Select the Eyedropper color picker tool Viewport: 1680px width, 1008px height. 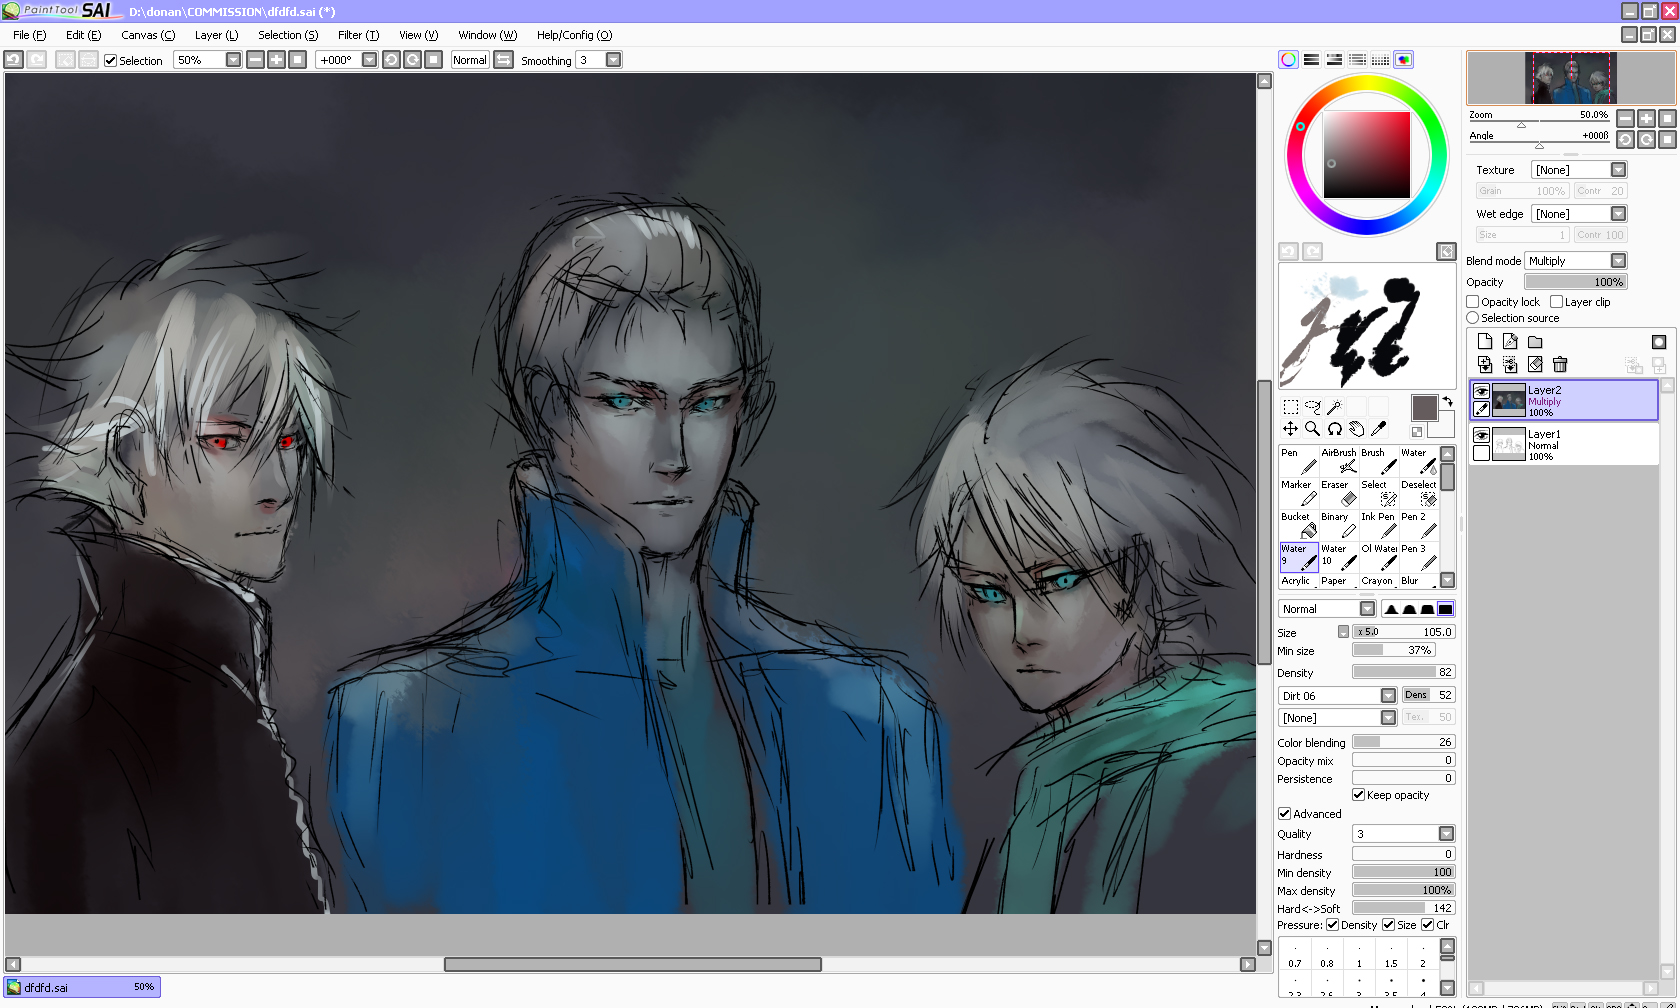[1378, 429]
